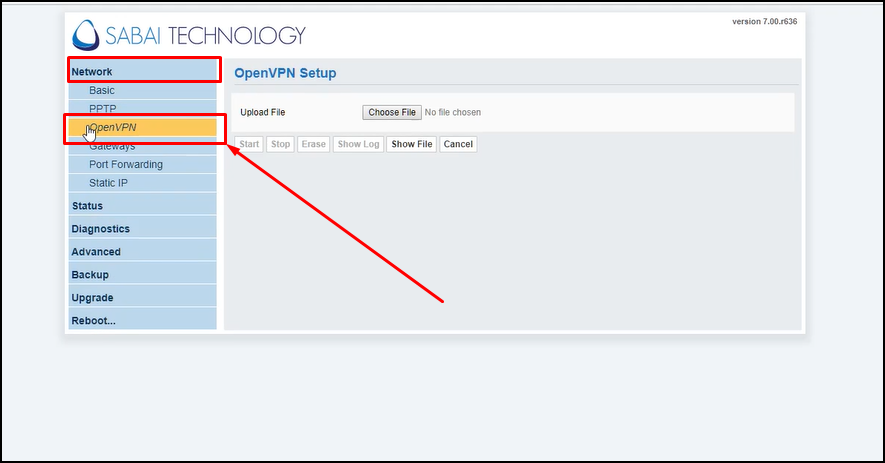
Task: Open the Upgrade section
Action: (x=92, y=298)
